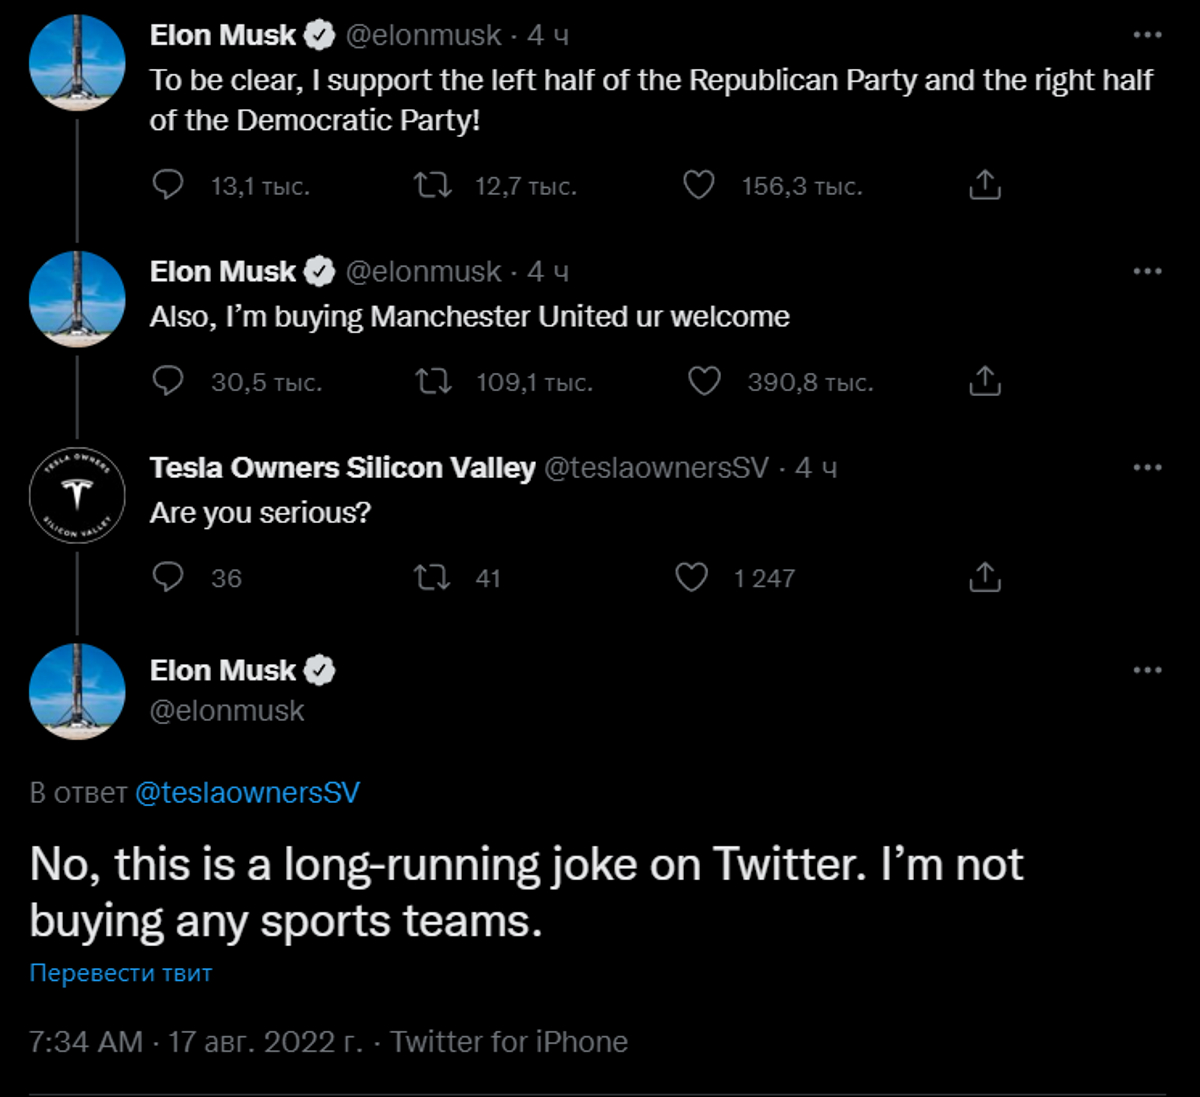Screen dimensions: 1200x1097
Task: Open more options on the main reply tweet
Action: (1147, 670)
